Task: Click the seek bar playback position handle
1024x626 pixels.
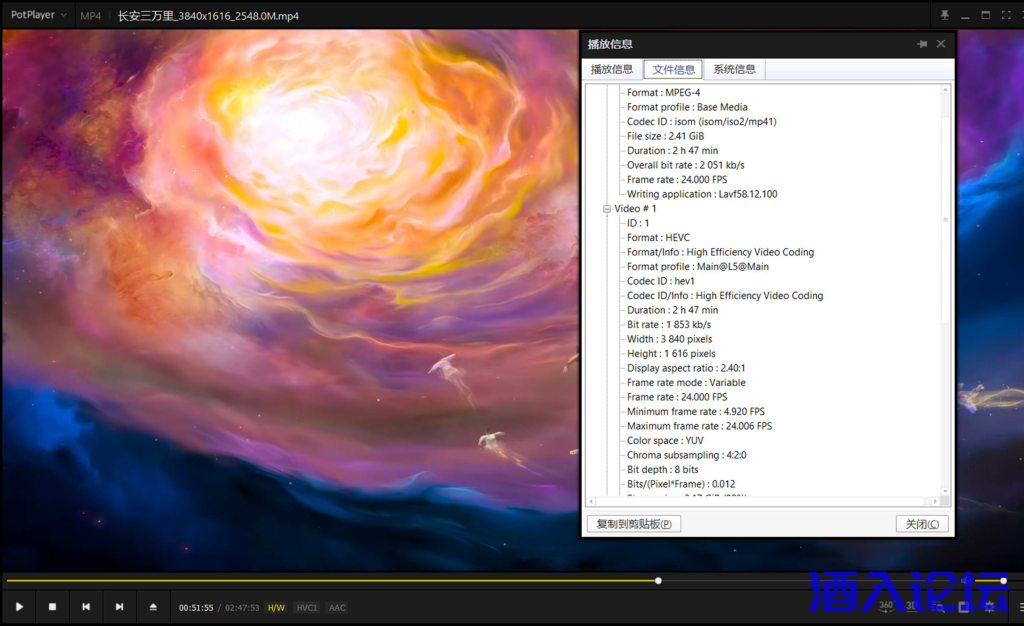Action: point(658,580)
